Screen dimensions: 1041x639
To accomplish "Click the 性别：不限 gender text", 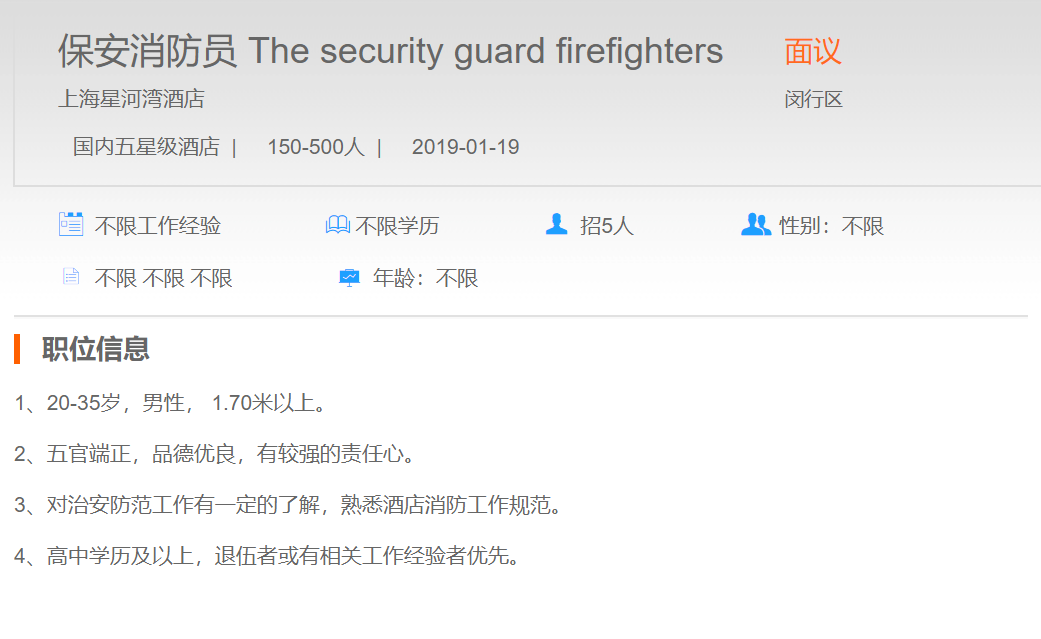I will [x=832, y=226].
